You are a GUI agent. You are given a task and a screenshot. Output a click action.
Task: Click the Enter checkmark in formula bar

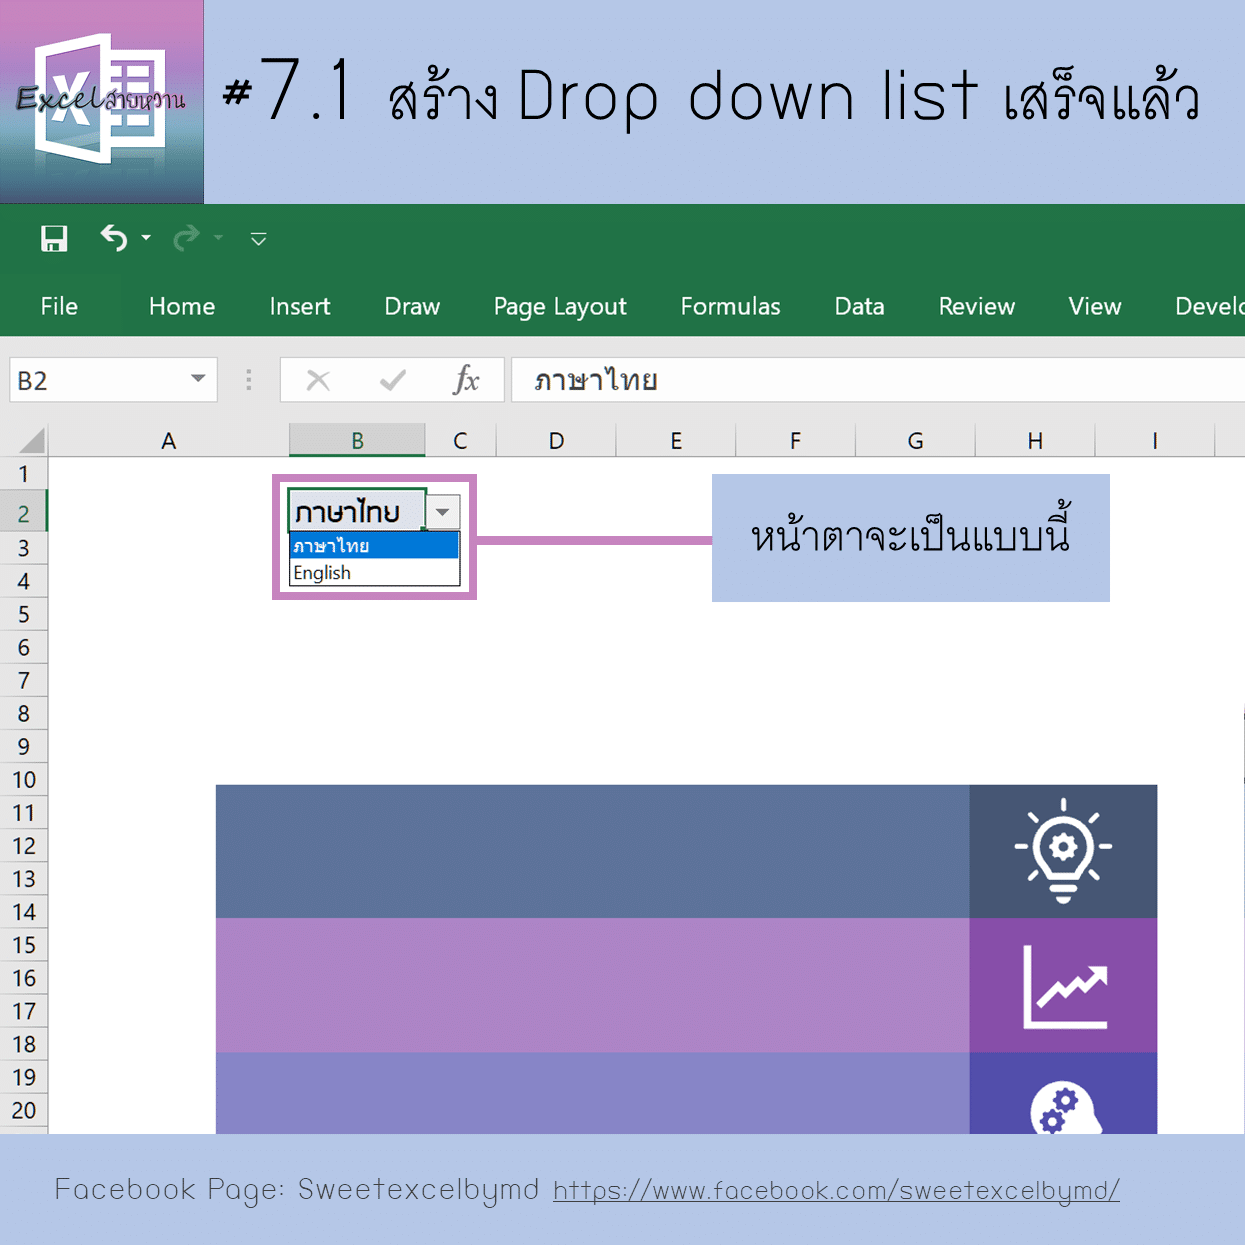tap(393, 380)
